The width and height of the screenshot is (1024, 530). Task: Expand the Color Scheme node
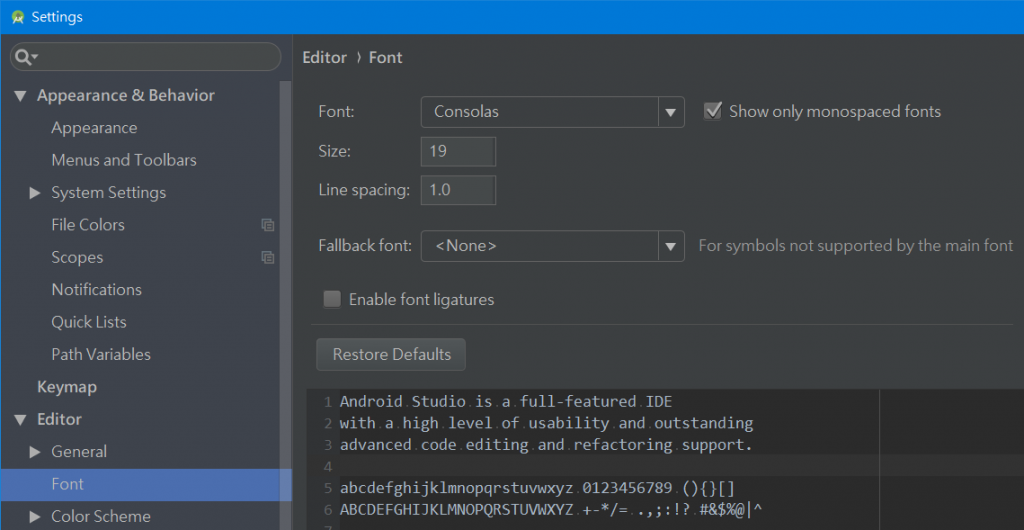35,517
